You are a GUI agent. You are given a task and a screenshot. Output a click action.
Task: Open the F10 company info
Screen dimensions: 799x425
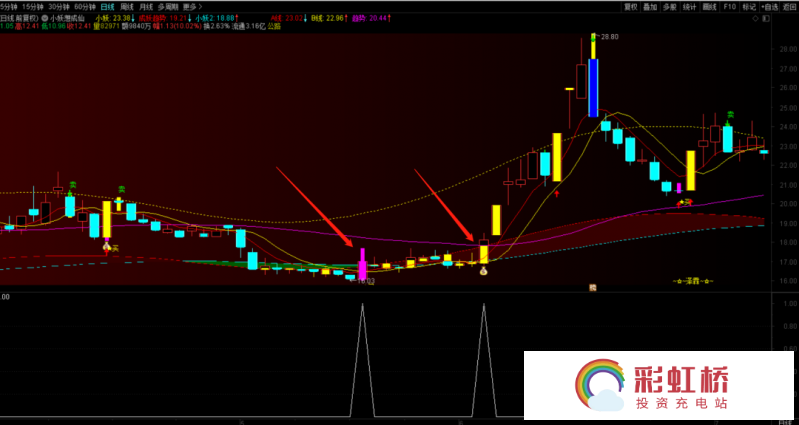pyautogui.click(x=729, y=7)
